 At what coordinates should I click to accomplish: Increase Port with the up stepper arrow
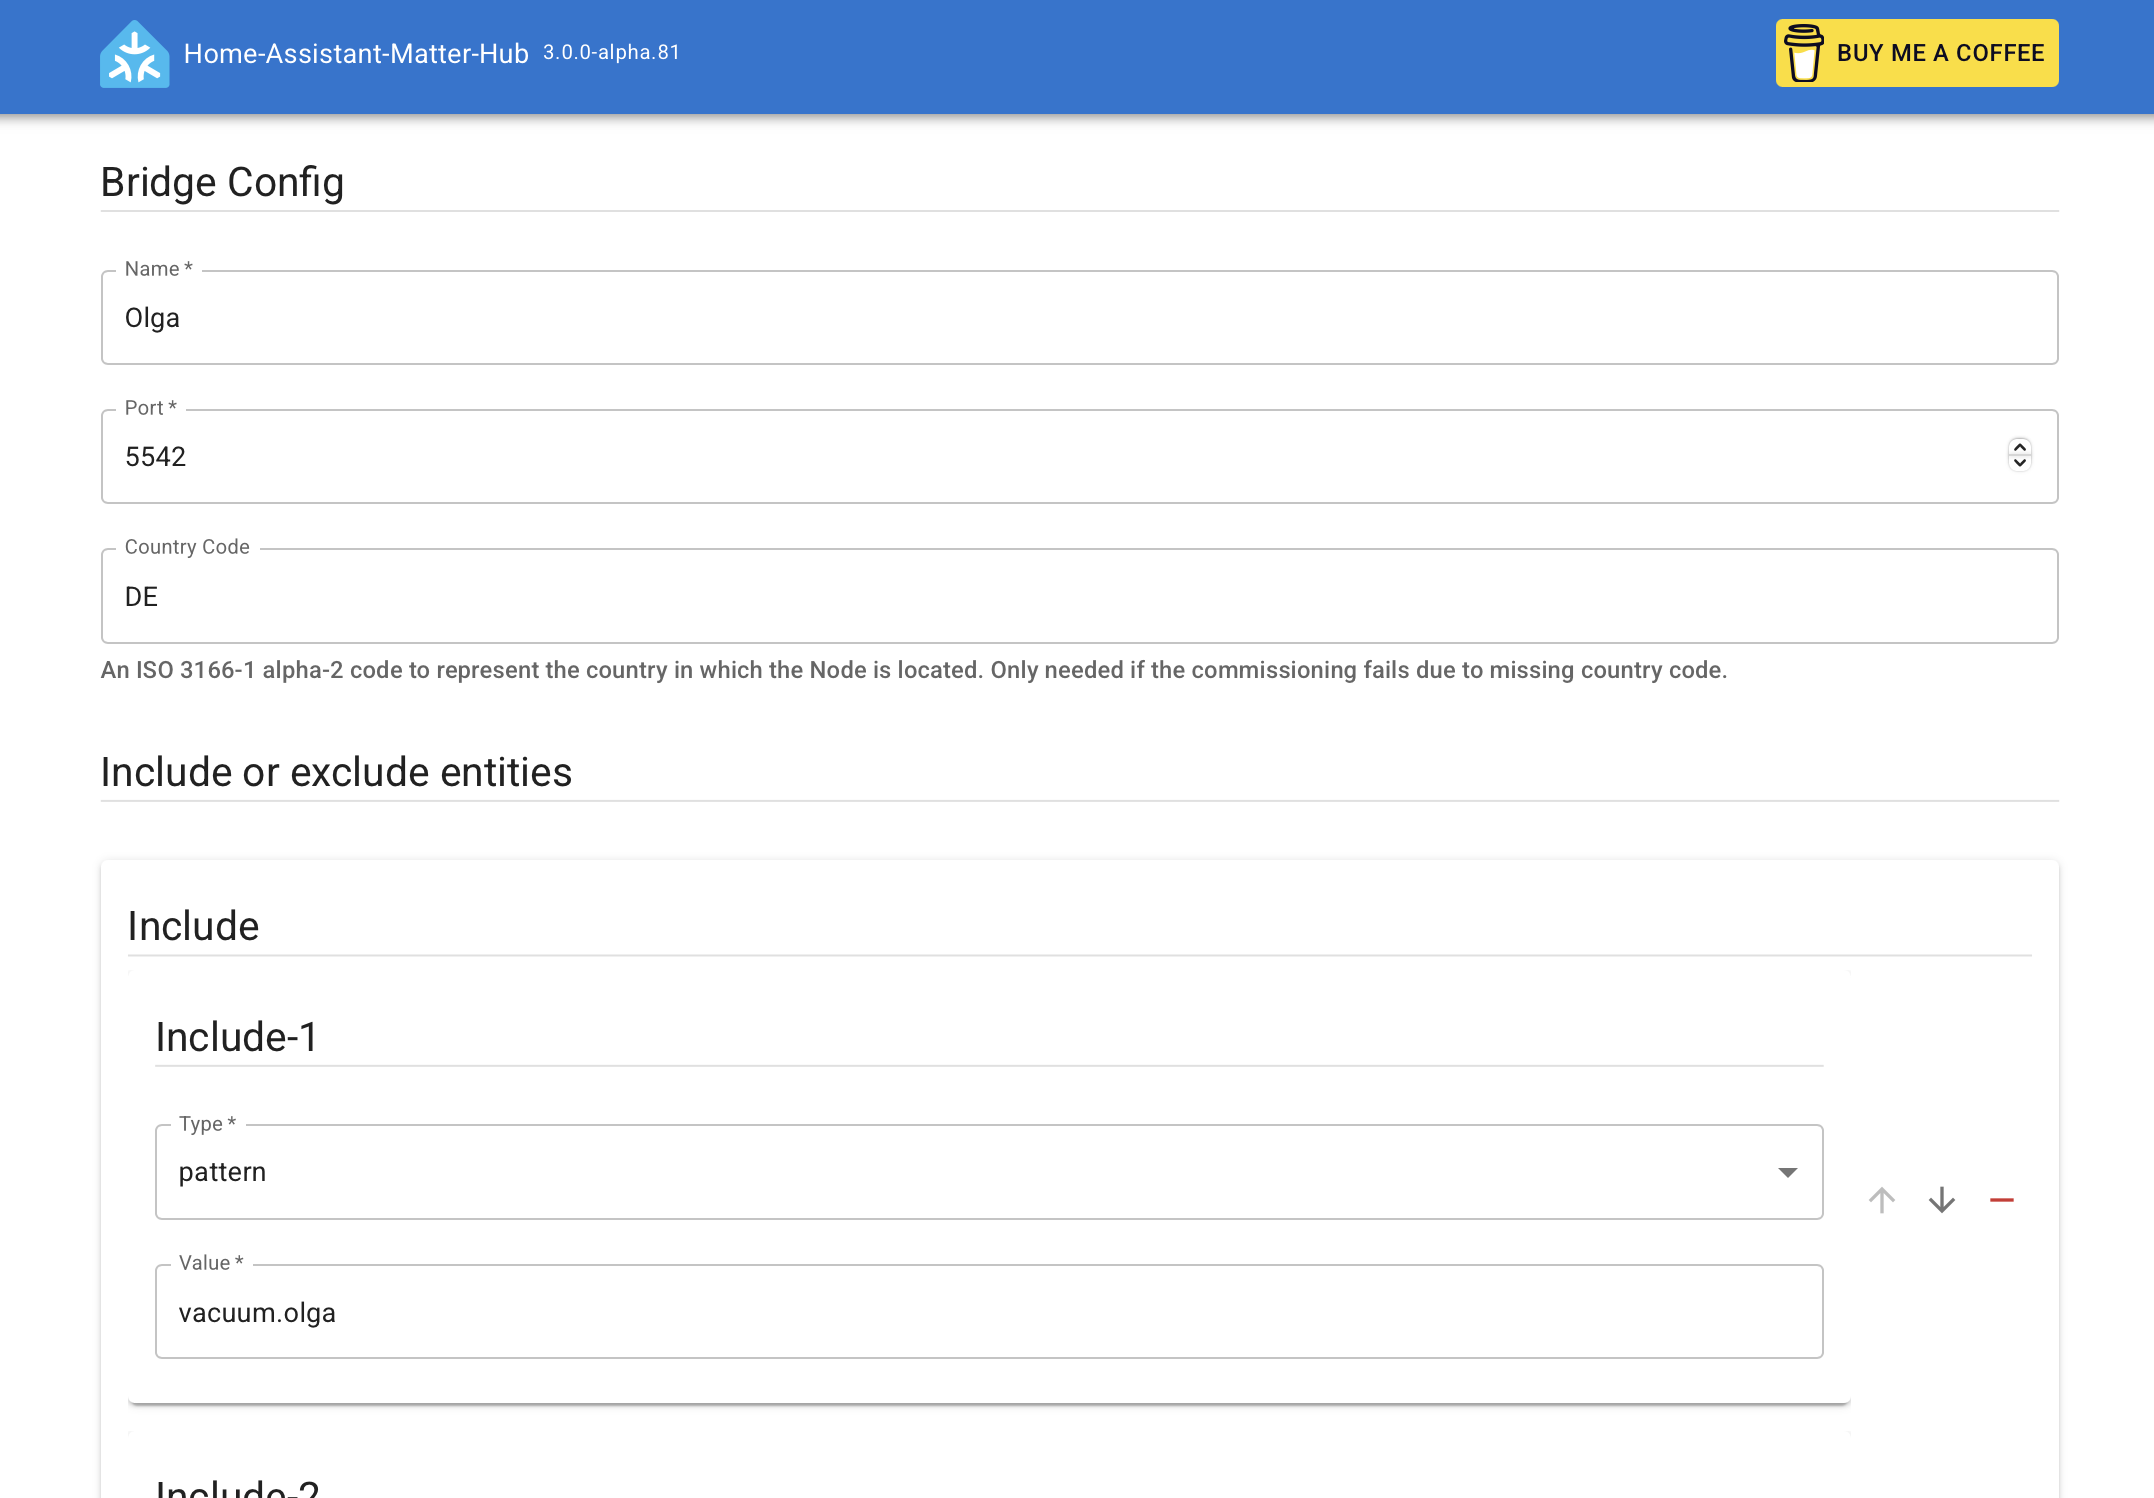[2019, 448]
